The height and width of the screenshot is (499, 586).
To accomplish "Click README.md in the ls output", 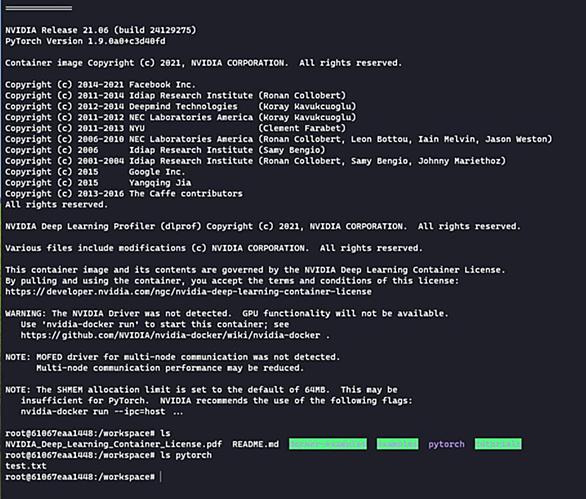I will click(x=256, y=444).
